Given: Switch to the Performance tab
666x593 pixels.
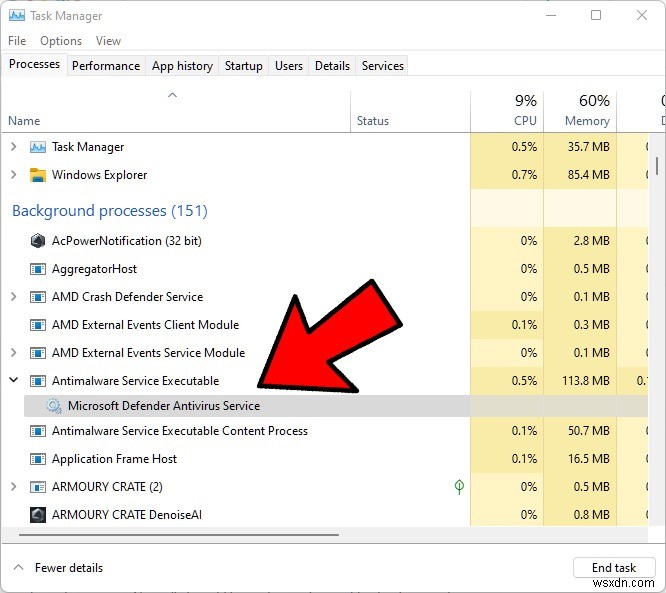Looking at the screenshot, I should 106,66.
